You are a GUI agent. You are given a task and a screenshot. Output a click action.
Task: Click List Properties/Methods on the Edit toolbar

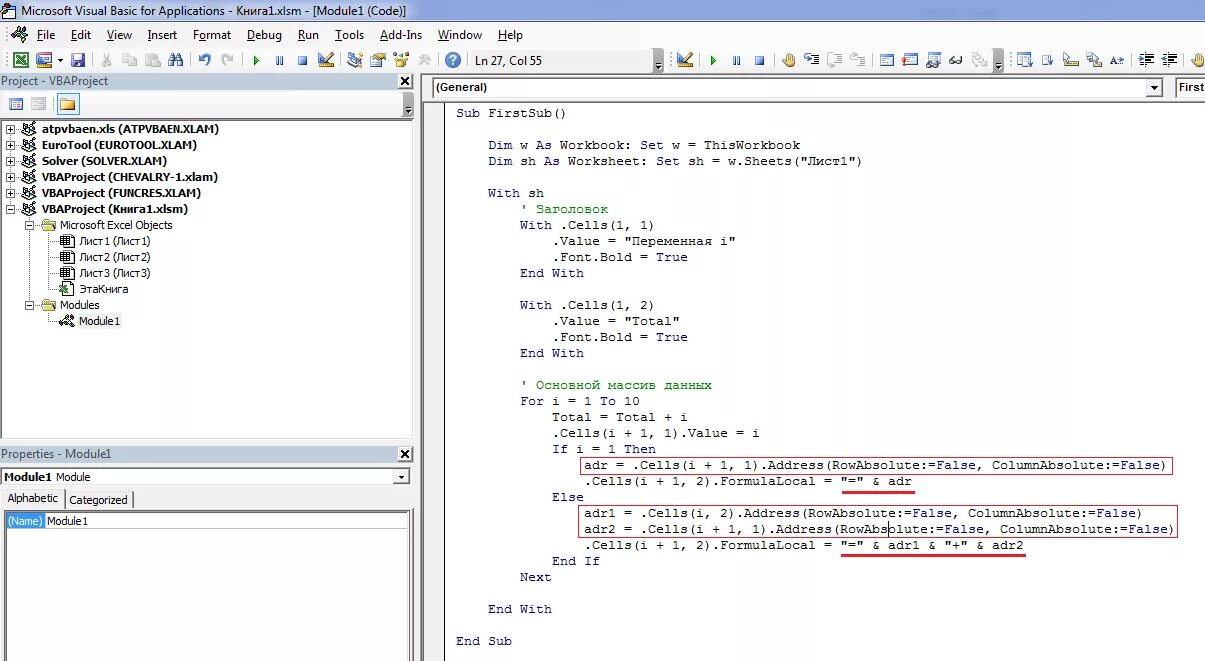1024,60
